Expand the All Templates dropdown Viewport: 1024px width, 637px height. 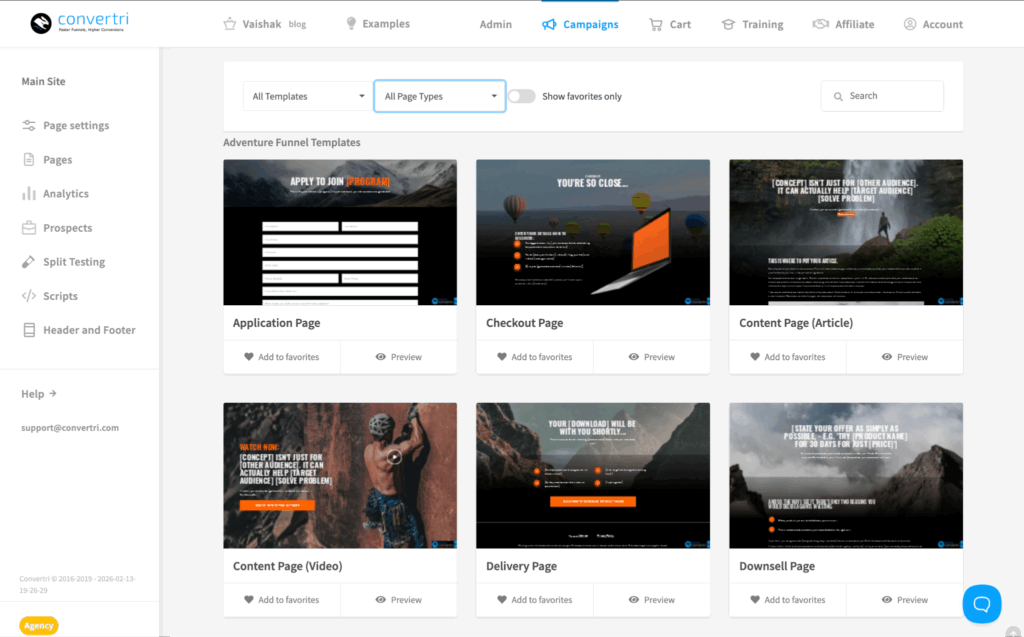pos(307,96)
